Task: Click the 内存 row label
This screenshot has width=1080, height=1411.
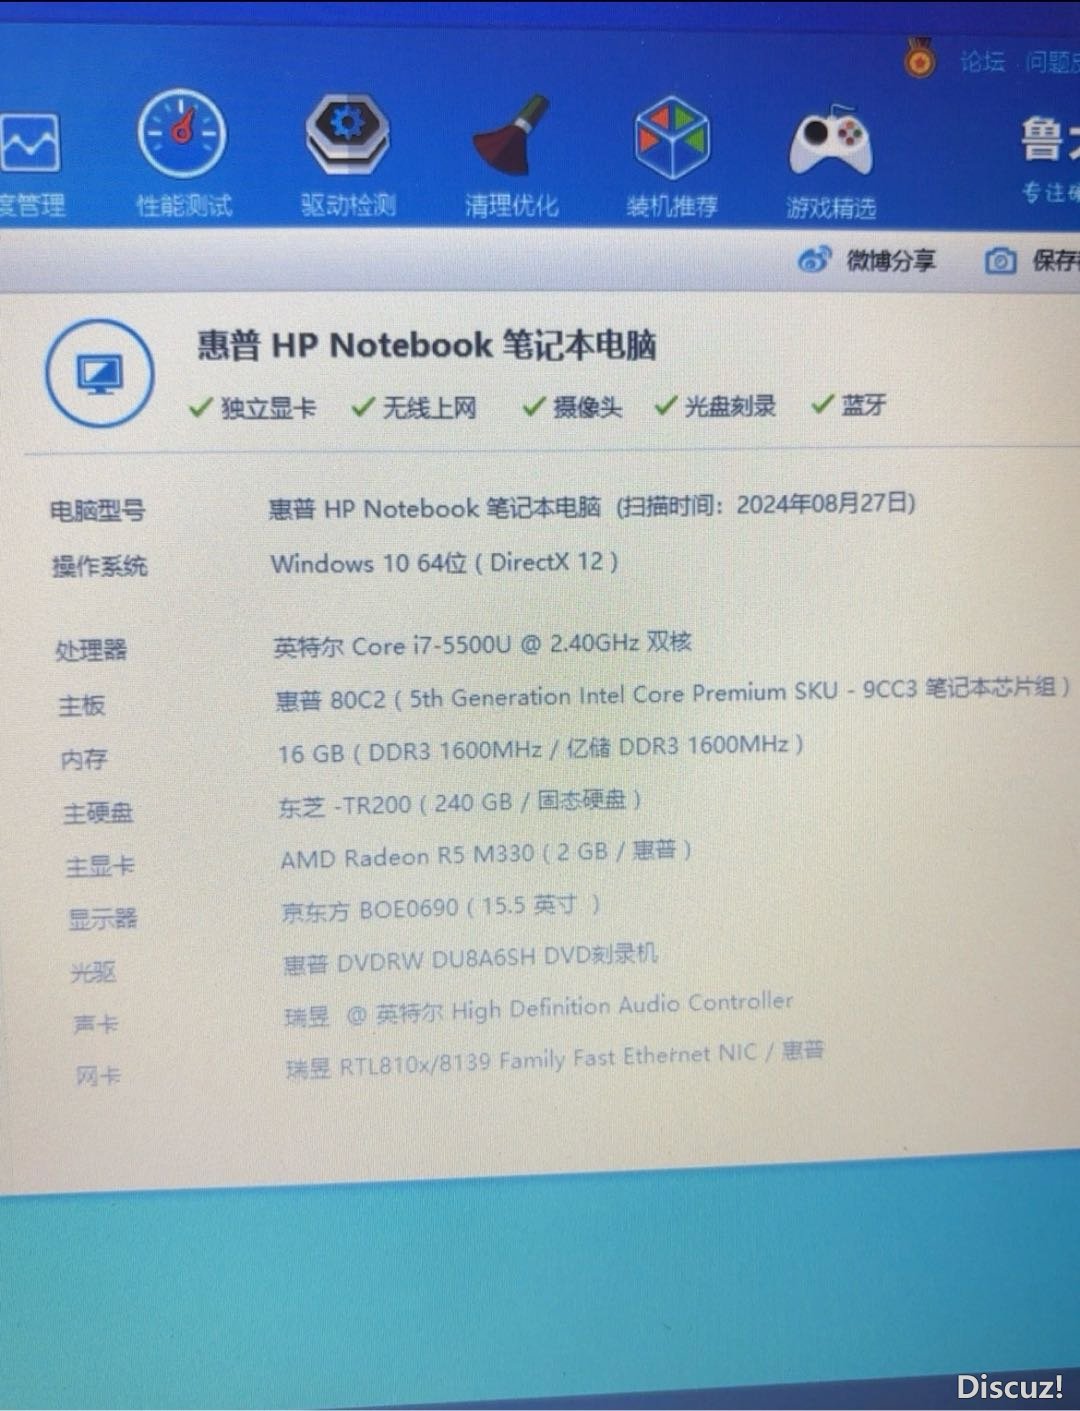Action: (x=84, y=759)
